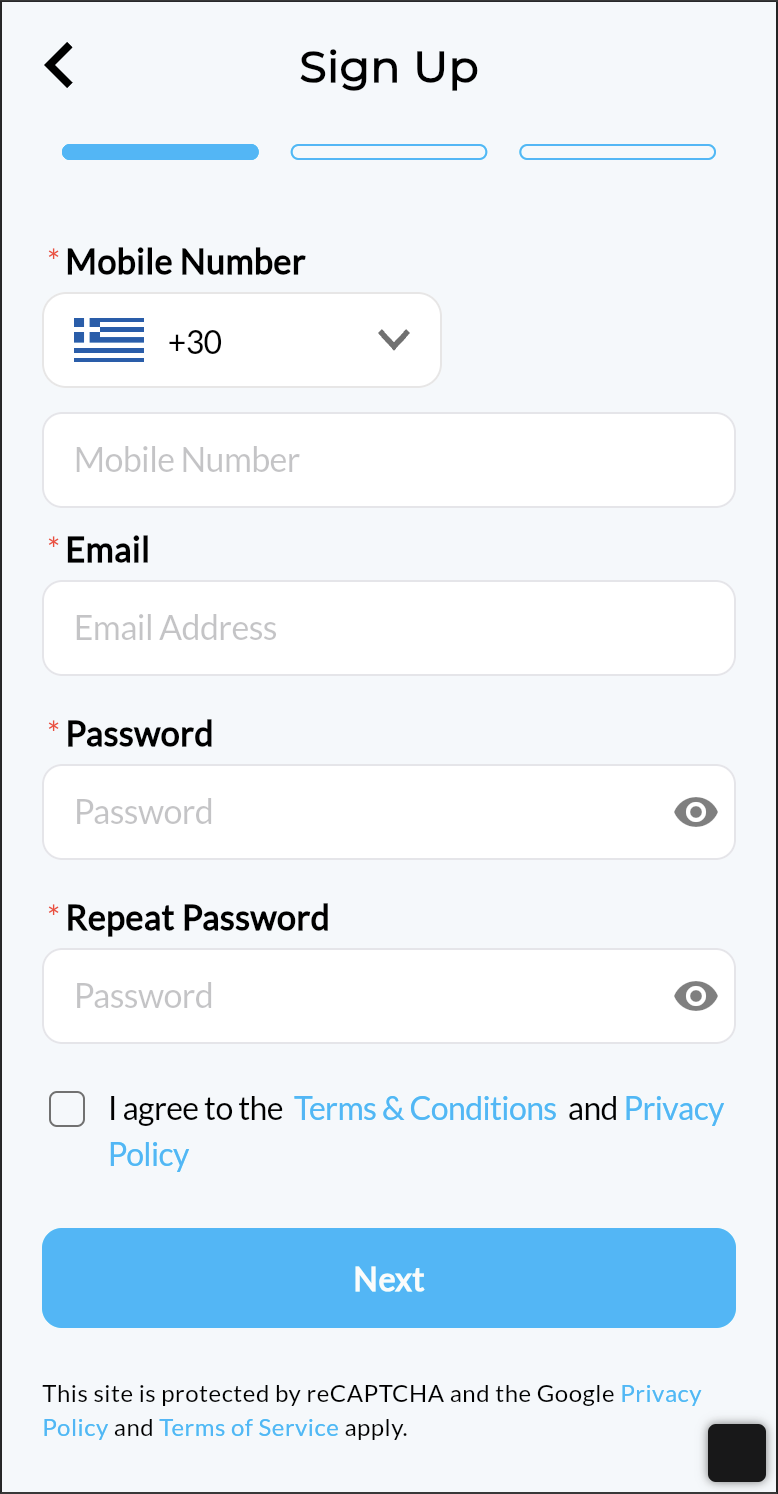Check the agree to terms checkbox
778x1494 pixels.
pyautogui.click(x=67, y=1109)
